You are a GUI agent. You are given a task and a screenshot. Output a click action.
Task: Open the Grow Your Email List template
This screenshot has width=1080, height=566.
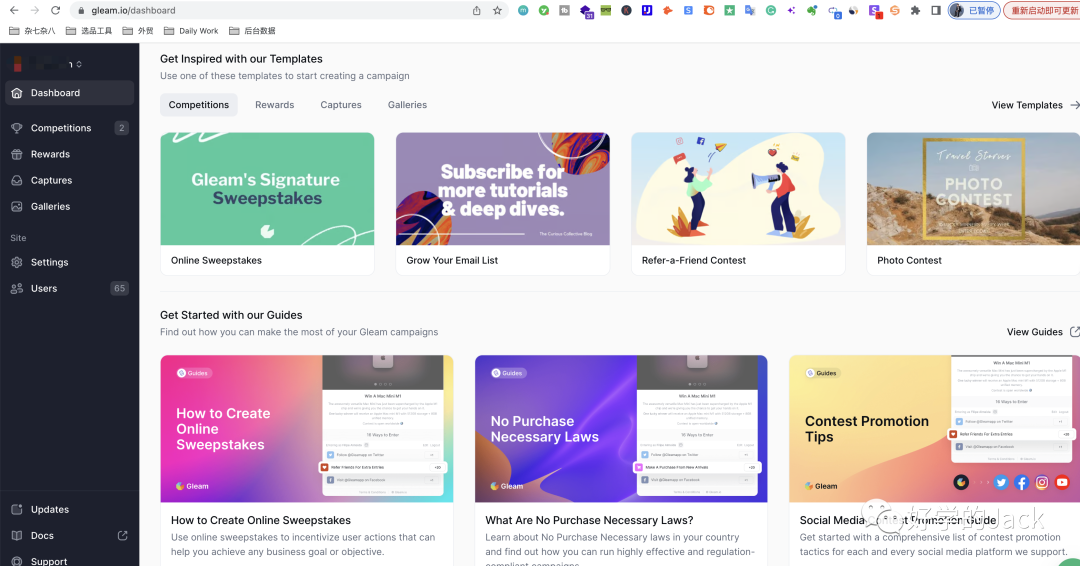click(x=503, y=204)
